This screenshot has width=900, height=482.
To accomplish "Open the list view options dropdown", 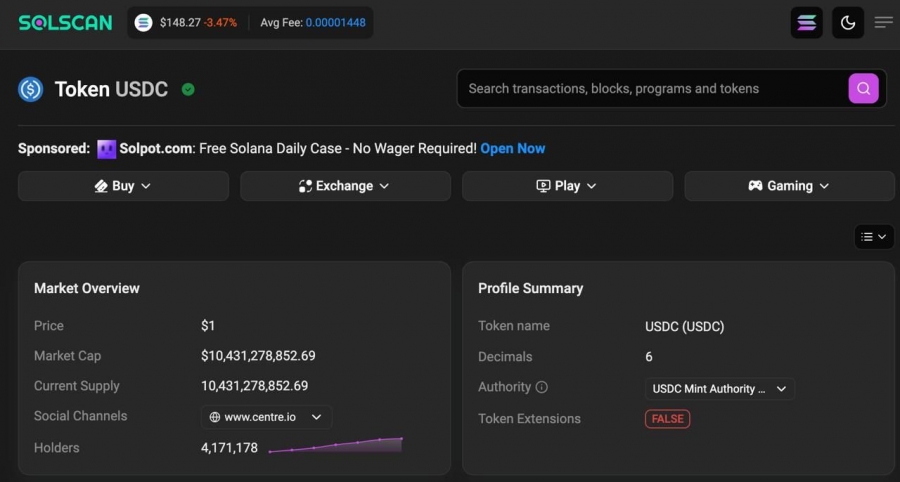I will tap(874, 237).
